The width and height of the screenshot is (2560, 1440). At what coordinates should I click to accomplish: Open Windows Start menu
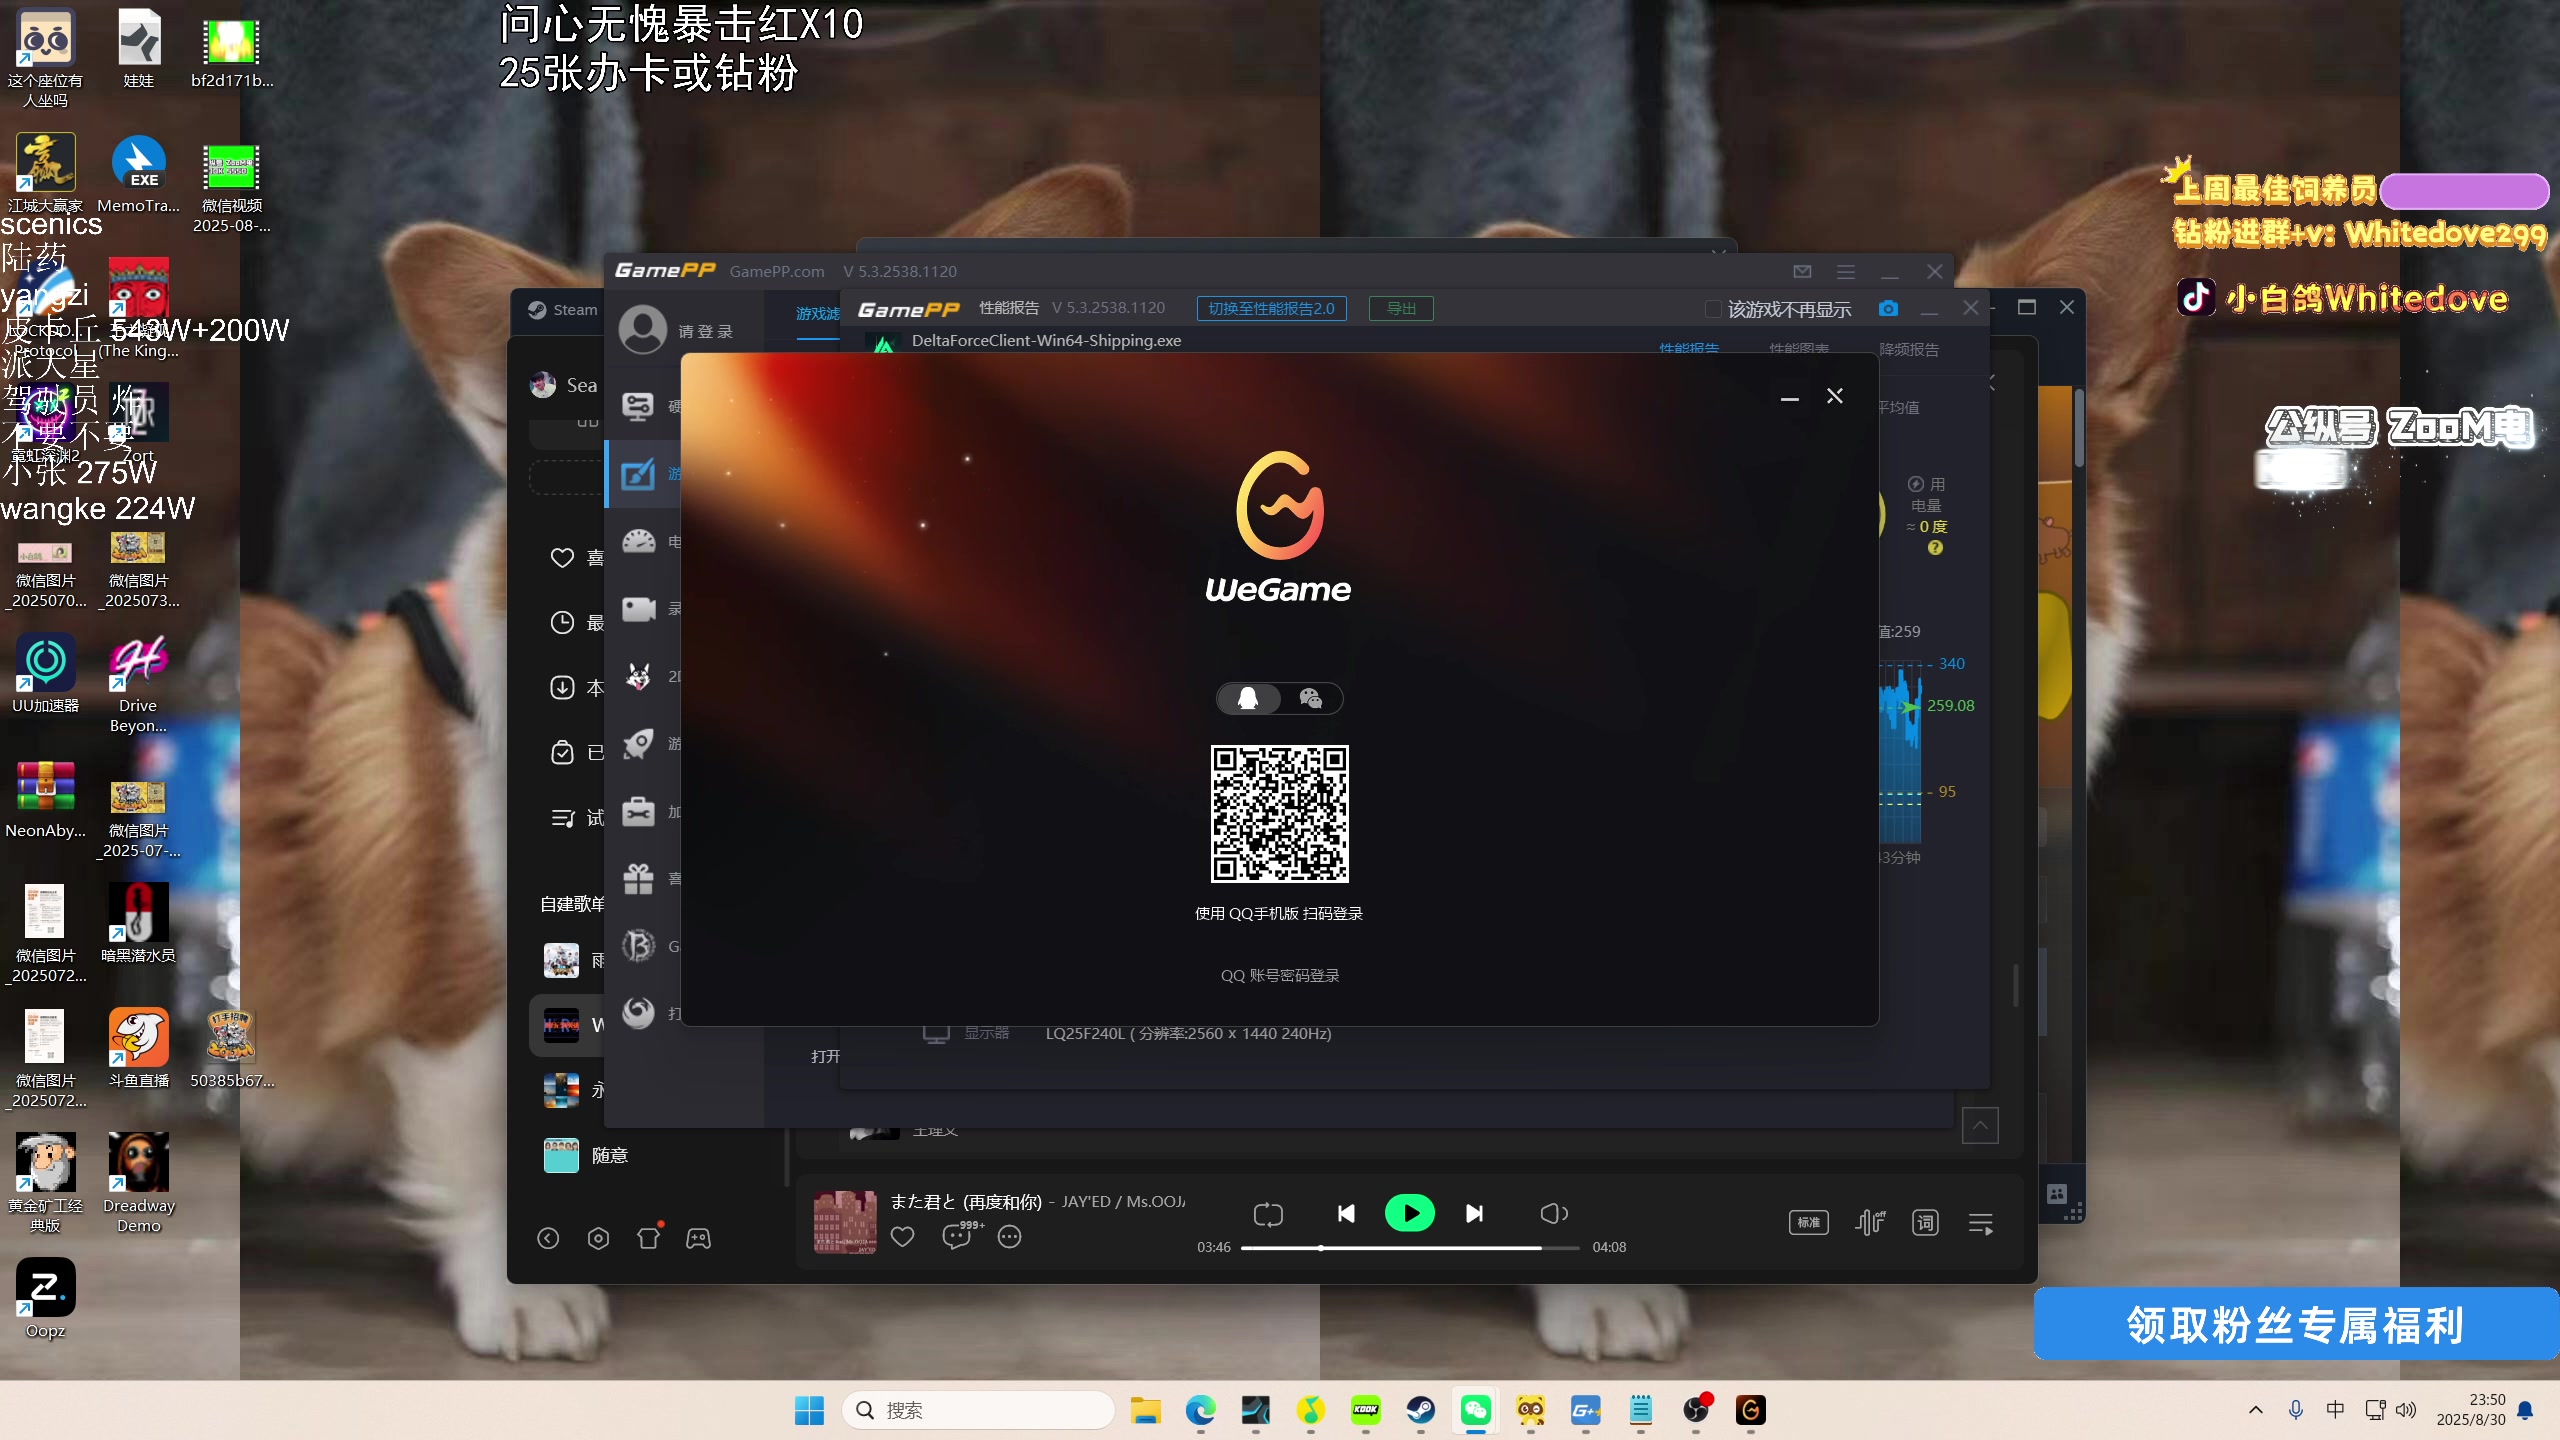[809, 1410]
